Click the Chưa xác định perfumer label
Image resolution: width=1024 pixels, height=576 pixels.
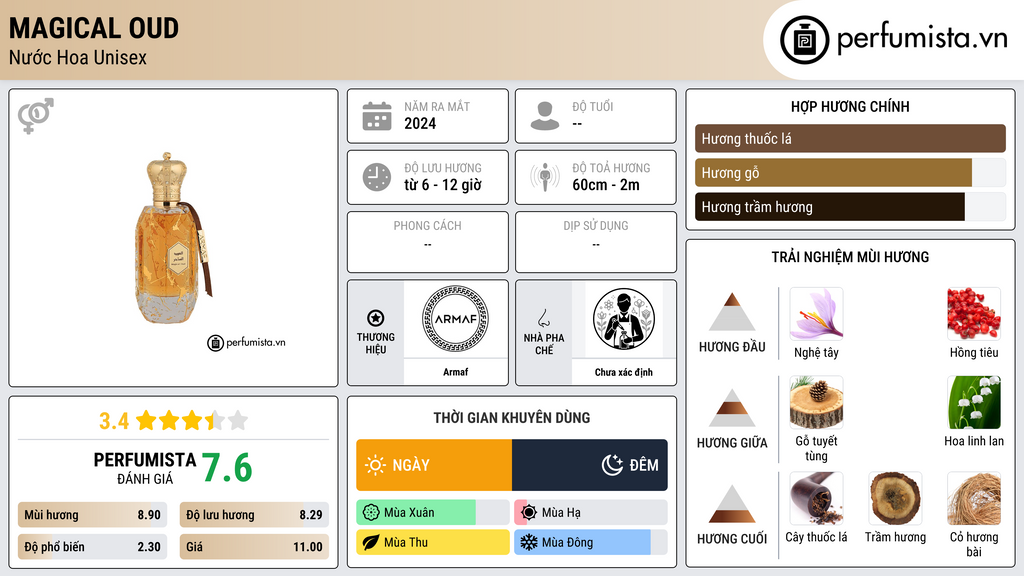point(624,372)
